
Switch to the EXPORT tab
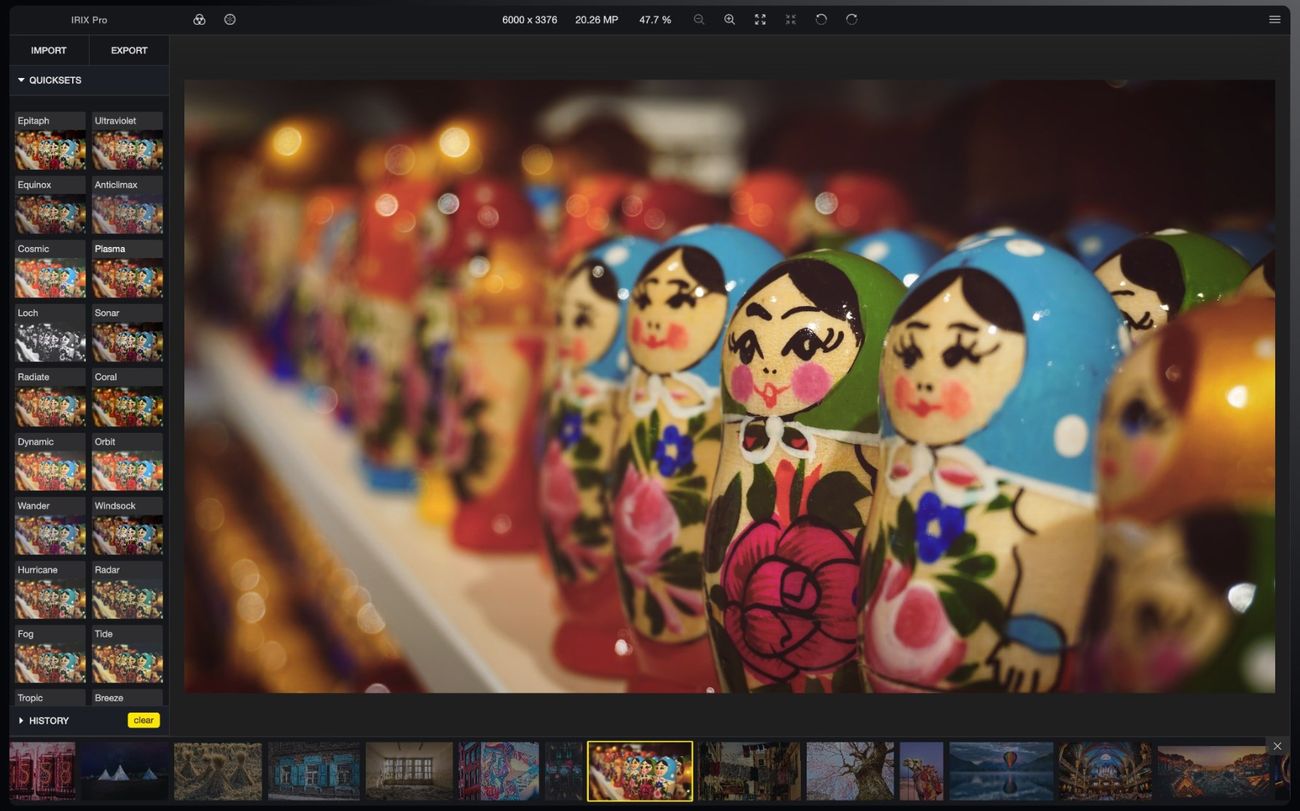128,50
